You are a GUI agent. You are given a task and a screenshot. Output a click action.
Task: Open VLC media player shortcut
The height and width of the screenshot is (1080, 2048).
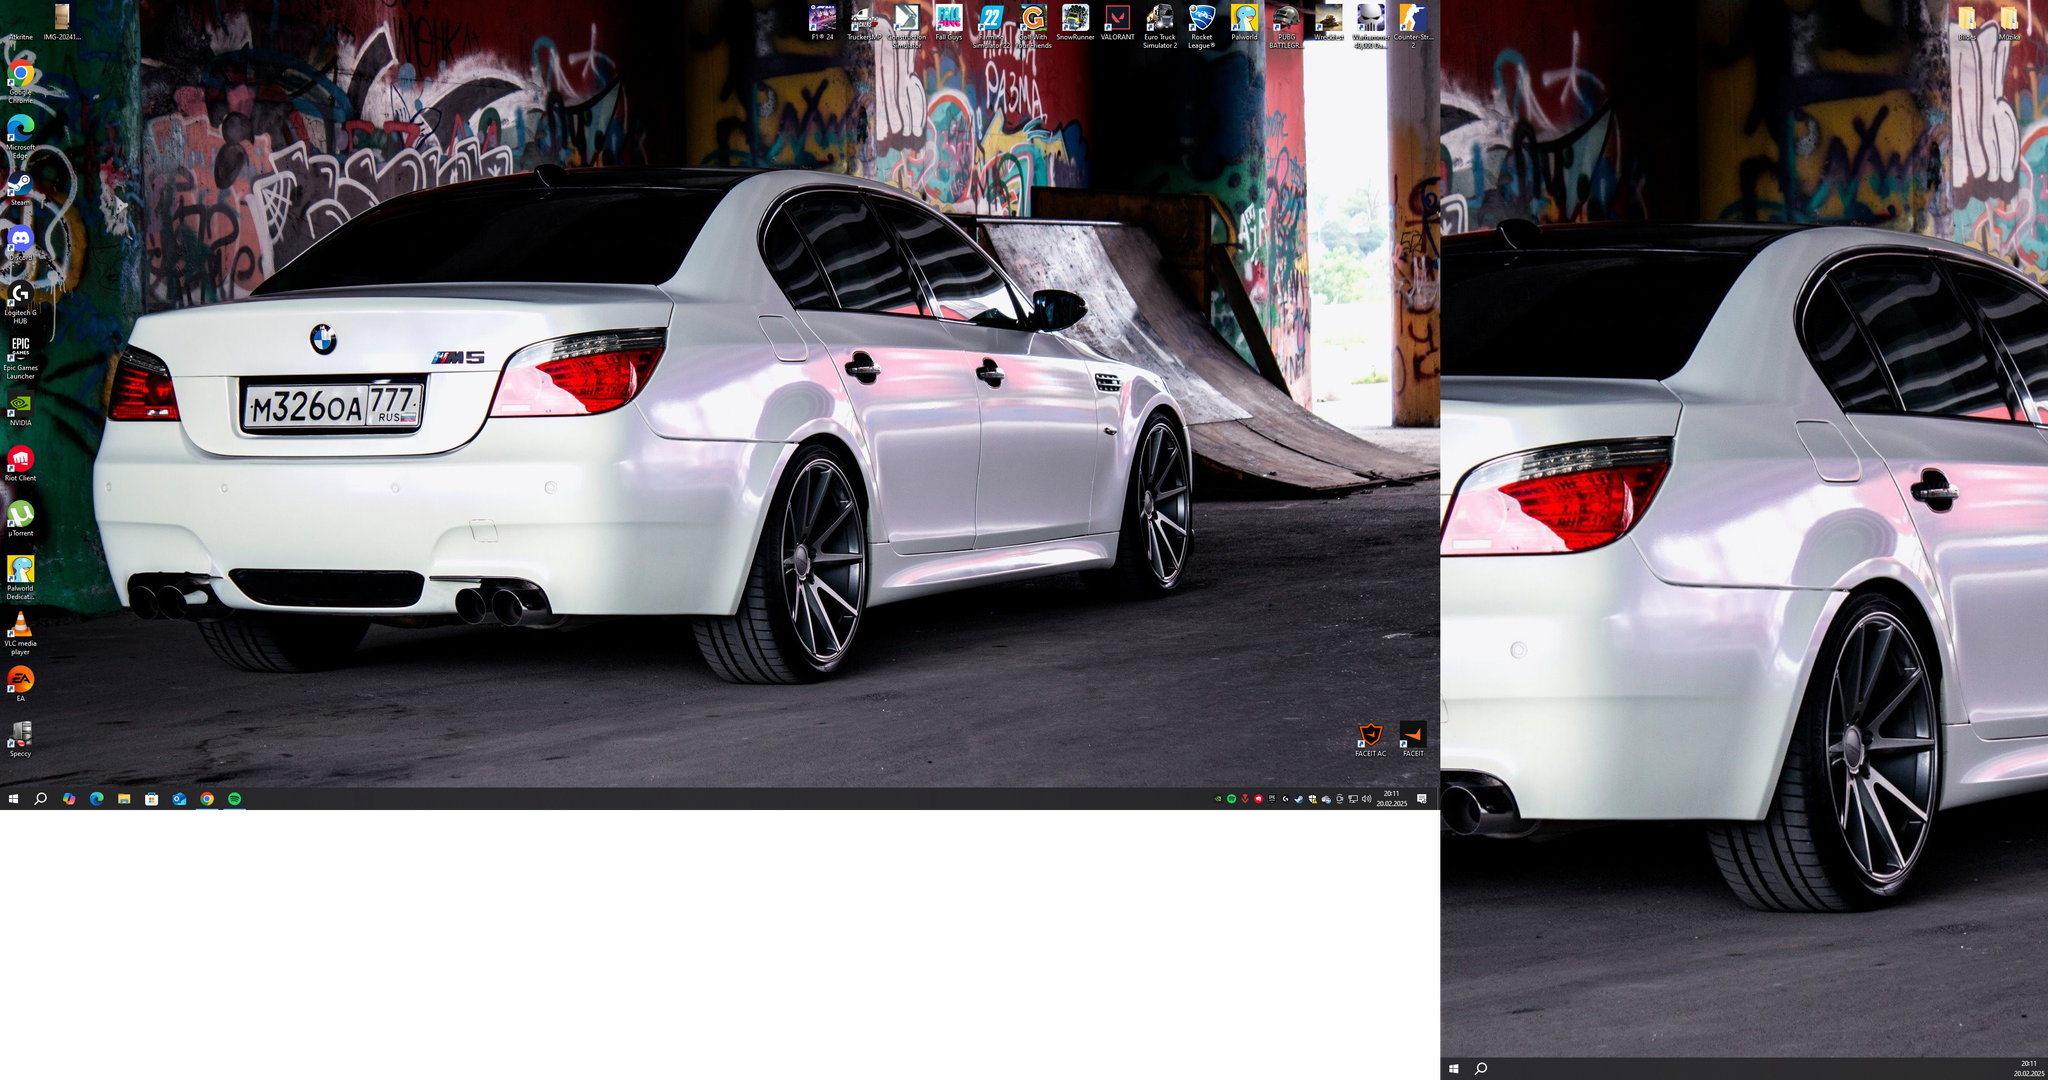tap(20, 633)
